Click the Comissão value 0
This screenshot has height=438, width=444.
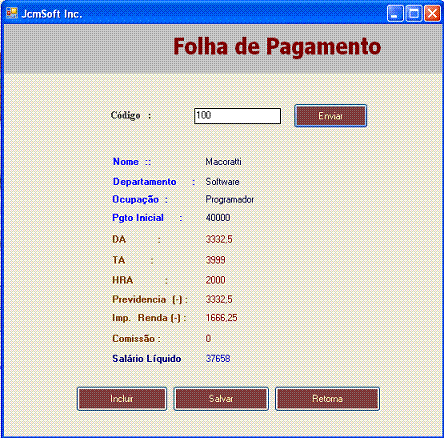[x=208, y=339]
